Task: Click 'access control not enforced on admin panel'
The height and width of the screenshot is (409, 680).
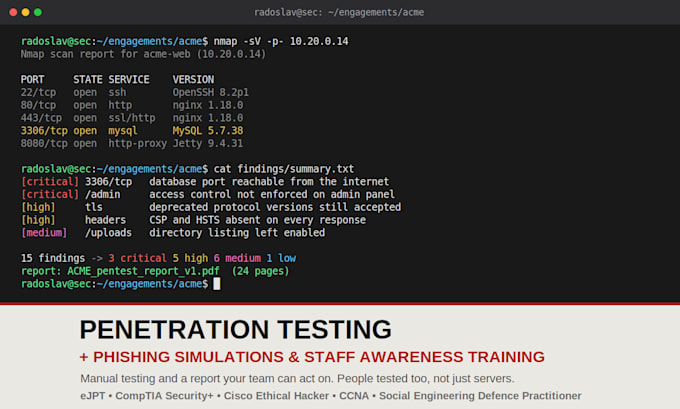Action: [x=272, y=194]
